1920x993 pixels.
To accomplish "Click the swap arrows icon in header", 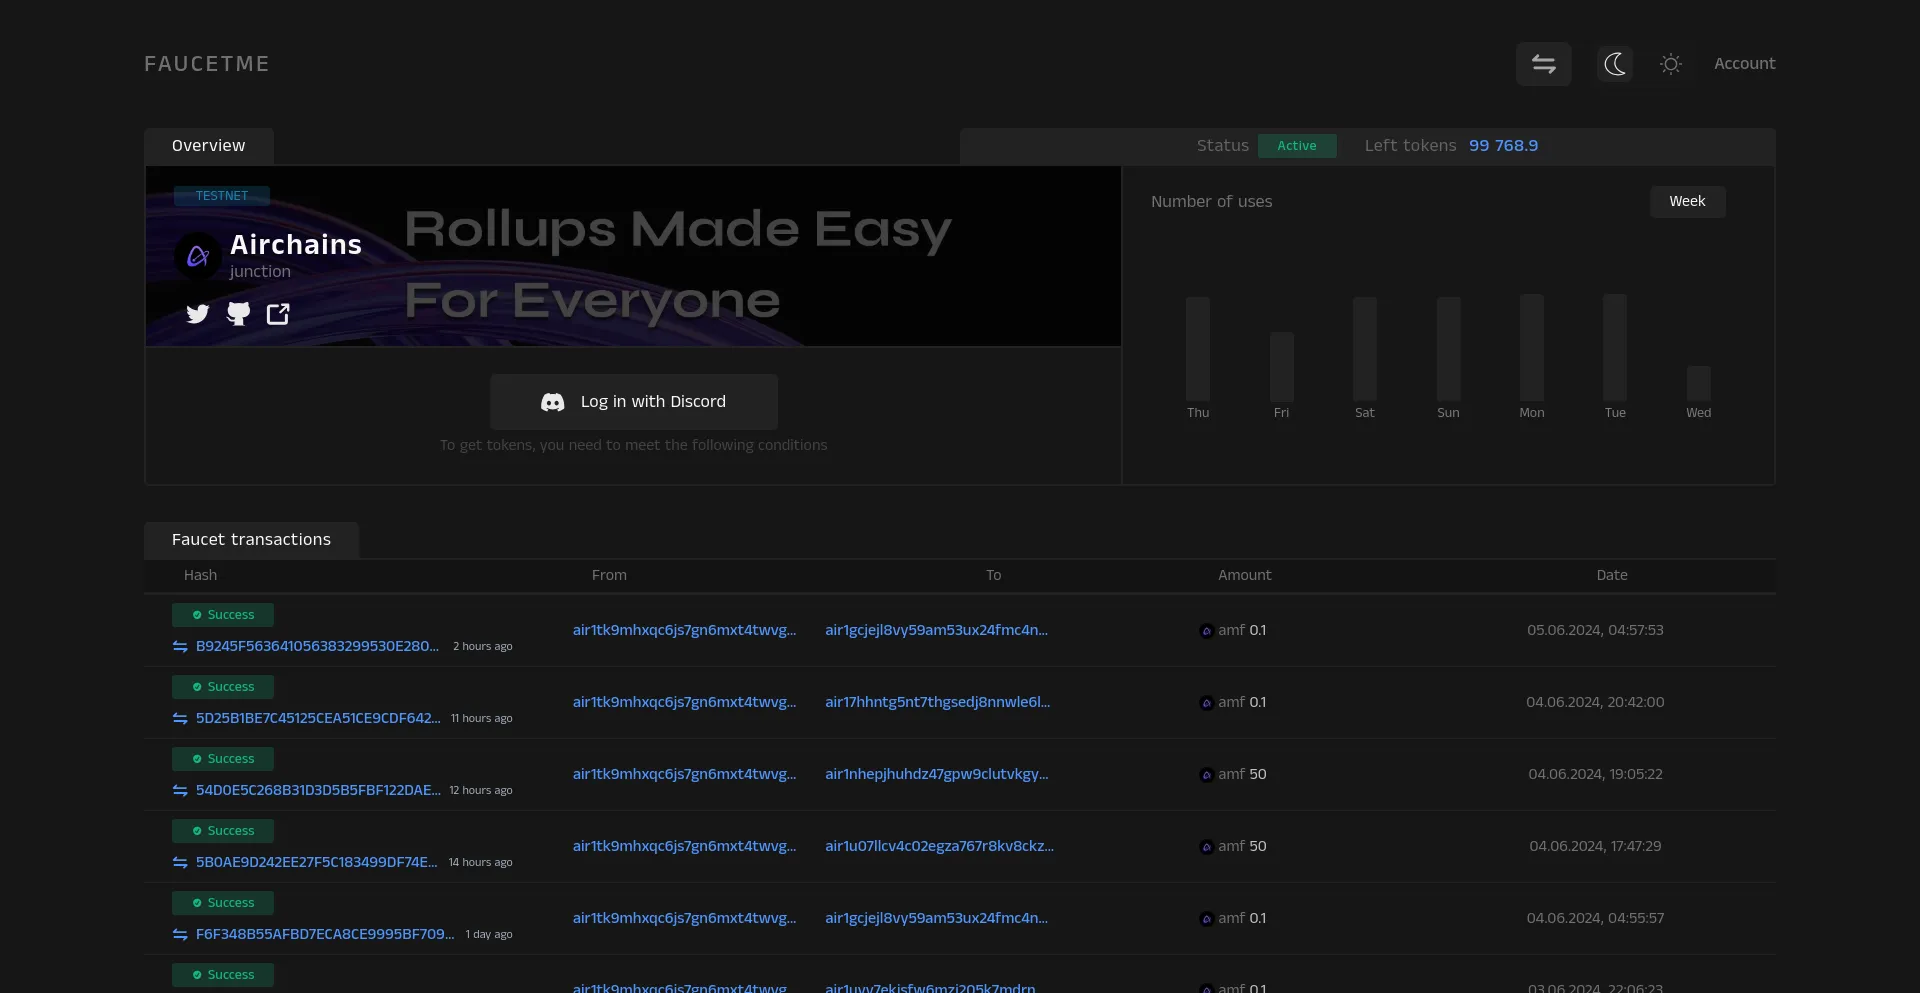I will (1543, 64).
